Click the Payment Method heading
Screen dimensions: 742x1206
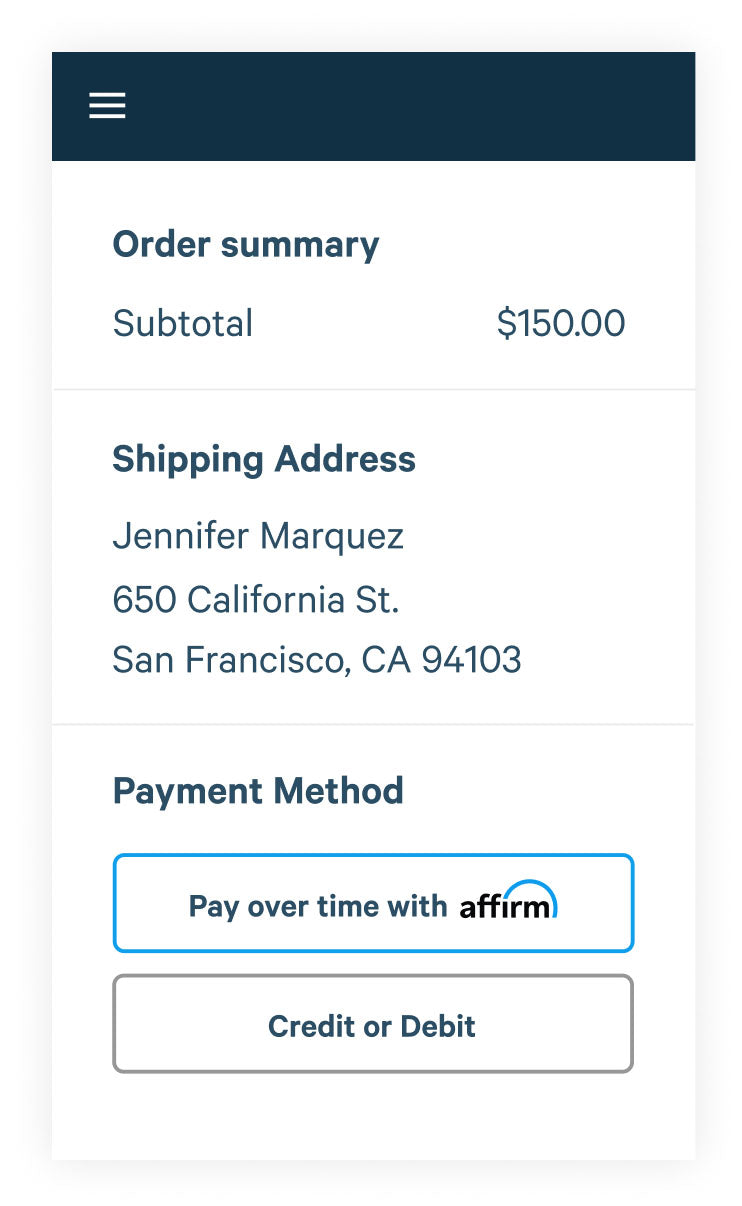point(258,791)
